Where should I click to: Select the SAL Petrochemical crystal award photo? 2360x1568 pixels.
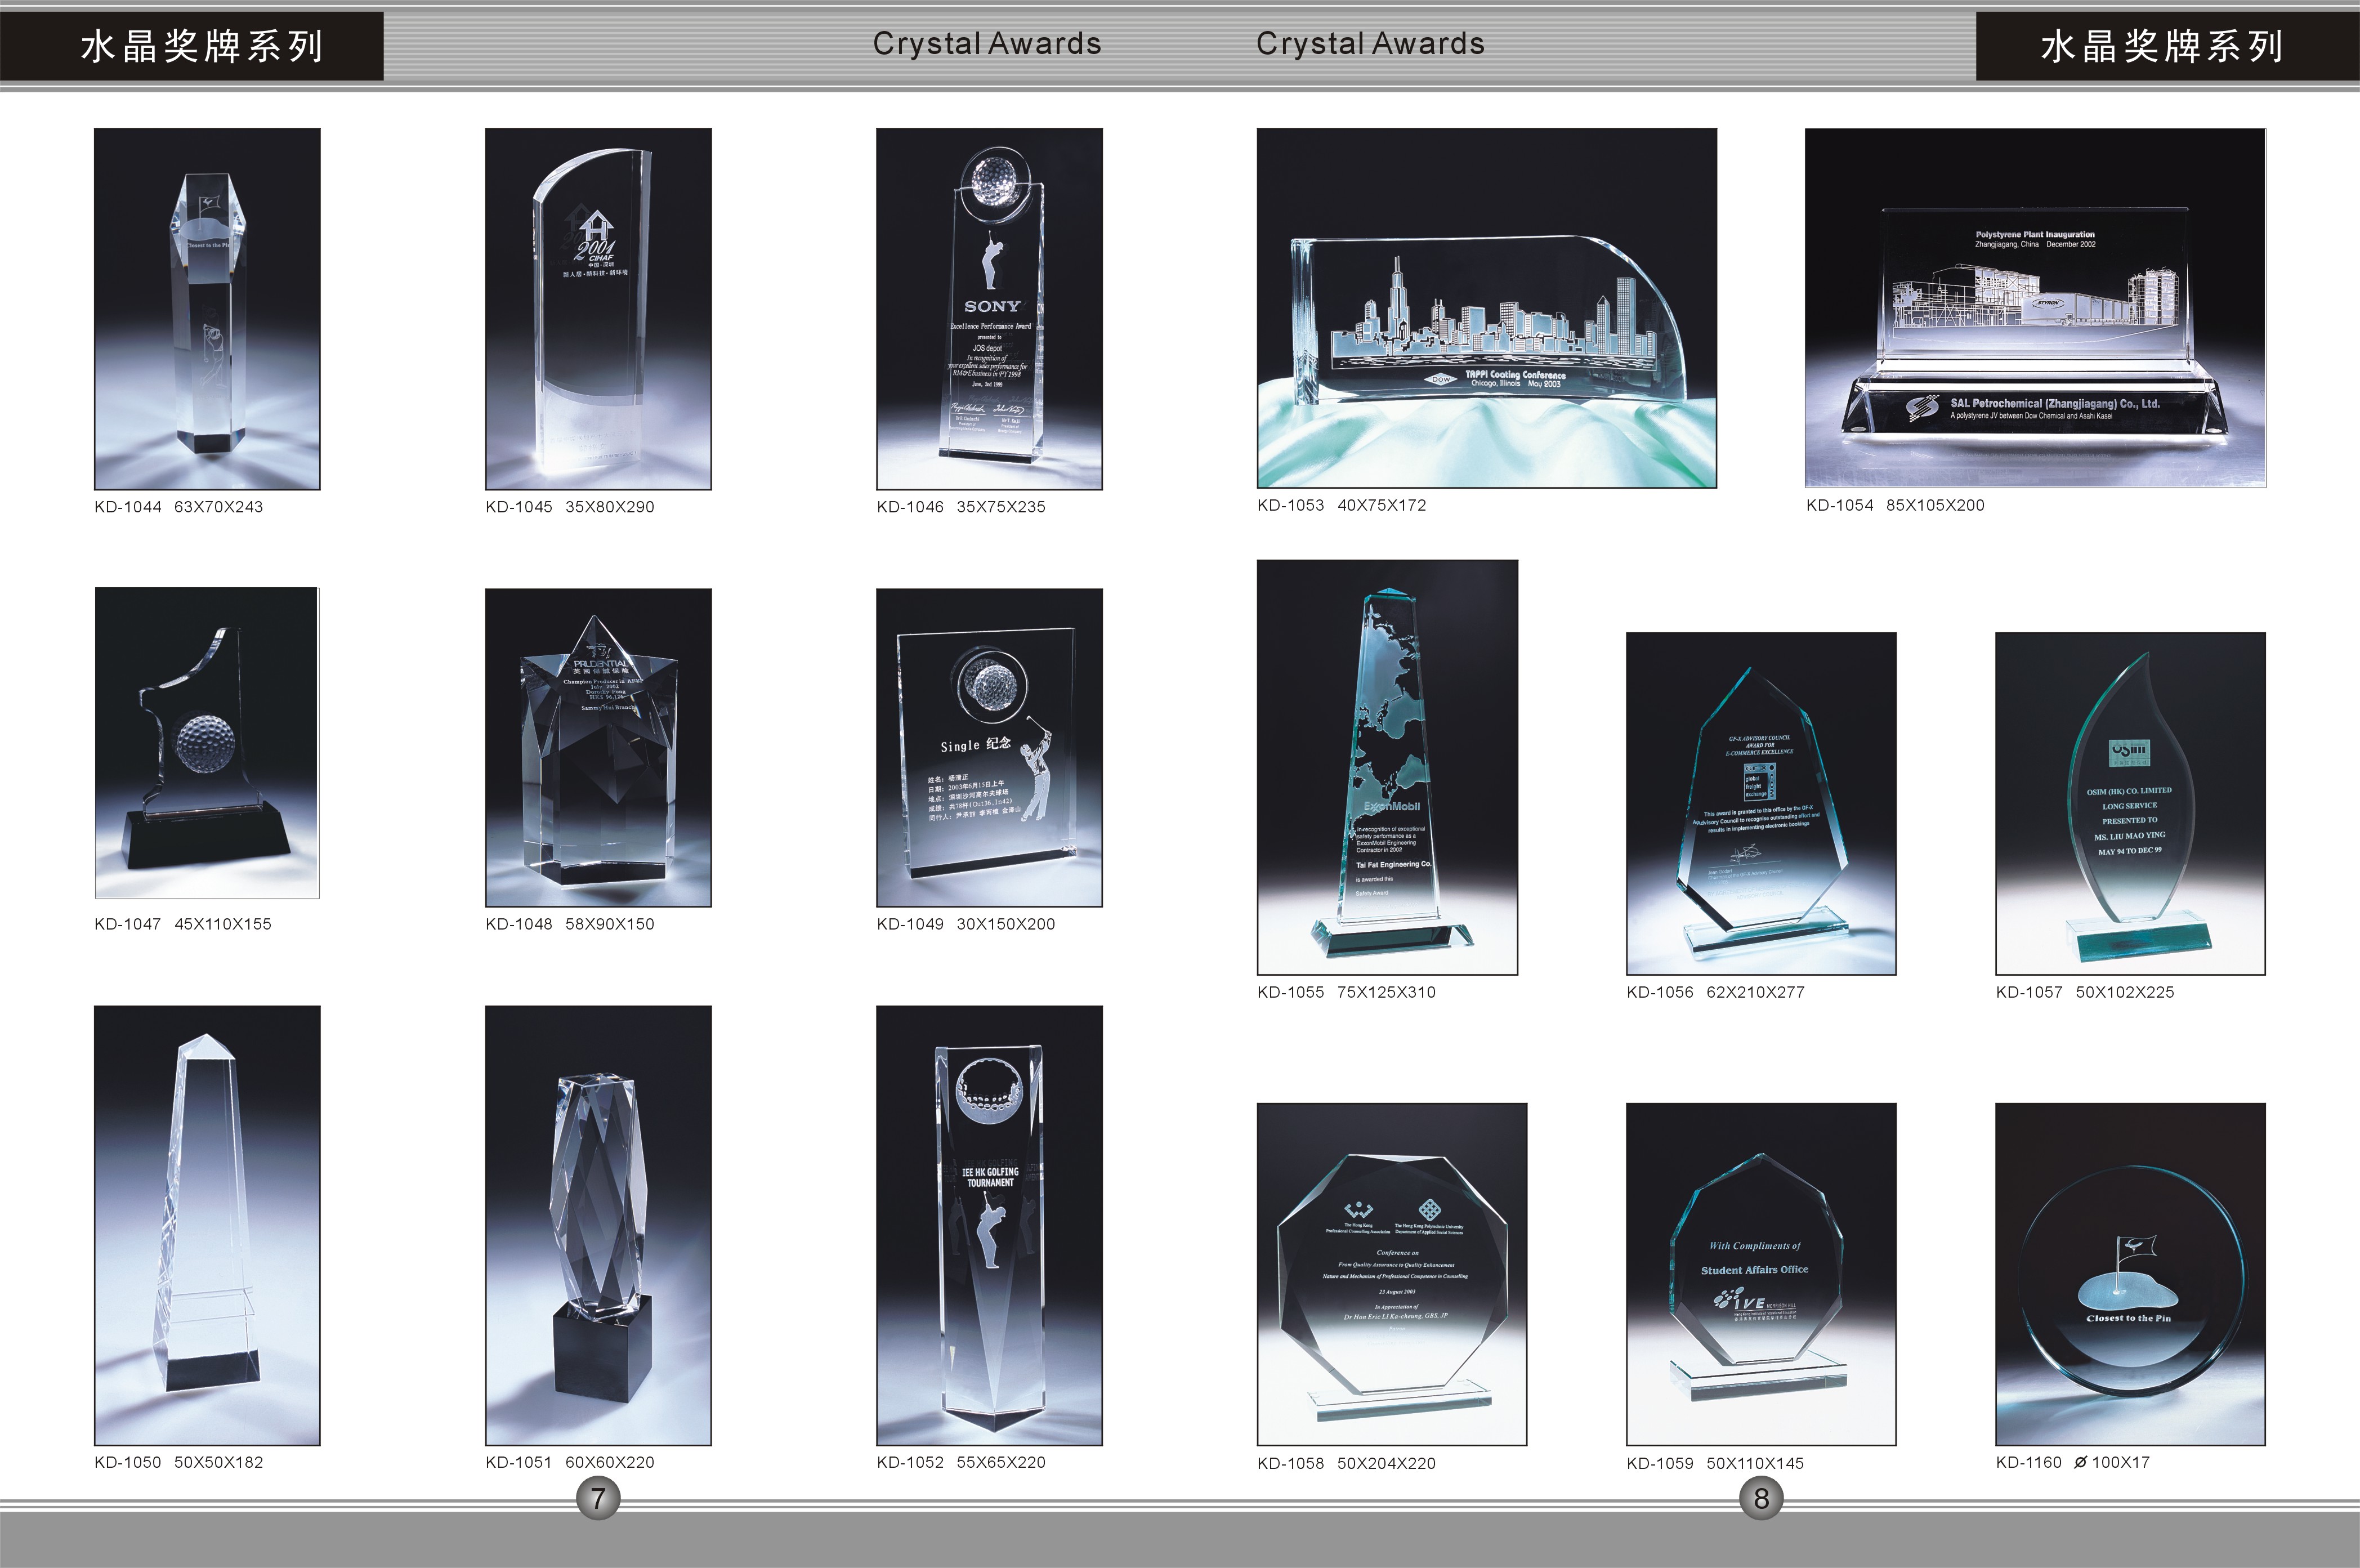[2035, 308]
